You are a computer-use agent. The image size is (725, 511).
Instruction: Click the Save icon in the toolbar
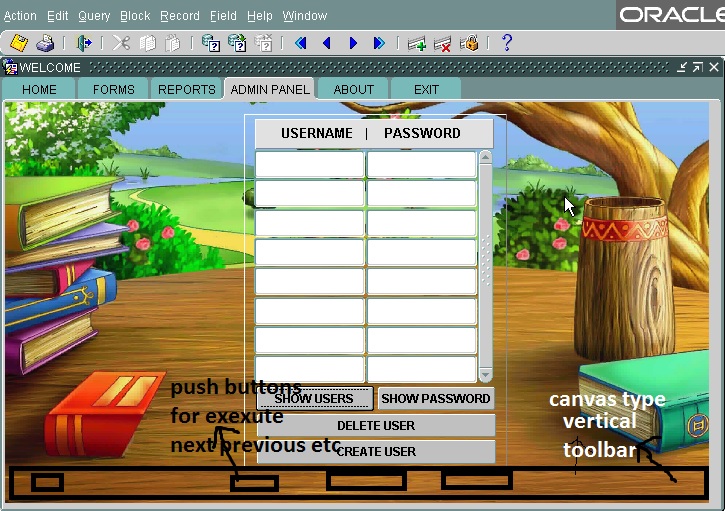pos(18,43)
